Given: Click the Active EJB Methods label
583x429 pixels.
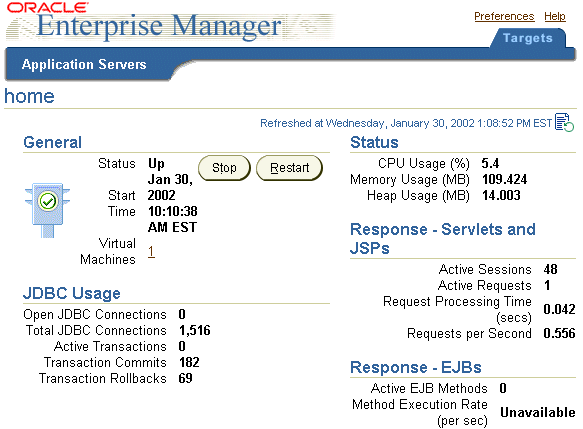Looking at the screenshot, I should click(429, 388).
